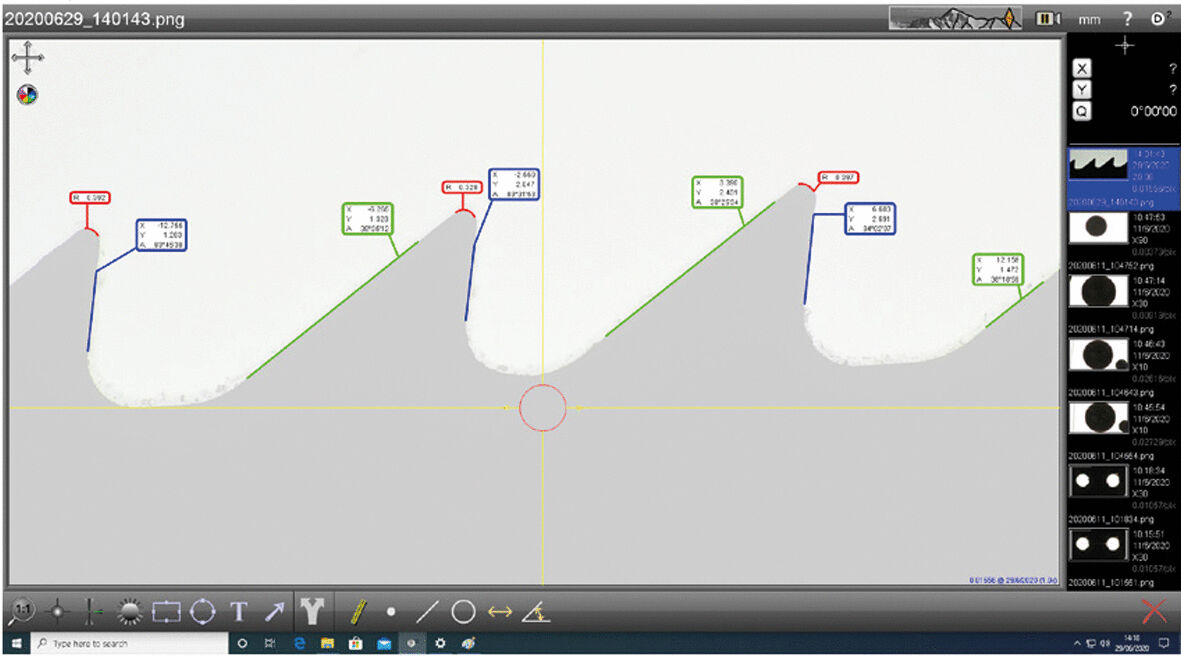Select blue measurement label X -2.660
Screen dimensions: 1181x656
pyautogui.click(x=514, y=185)
